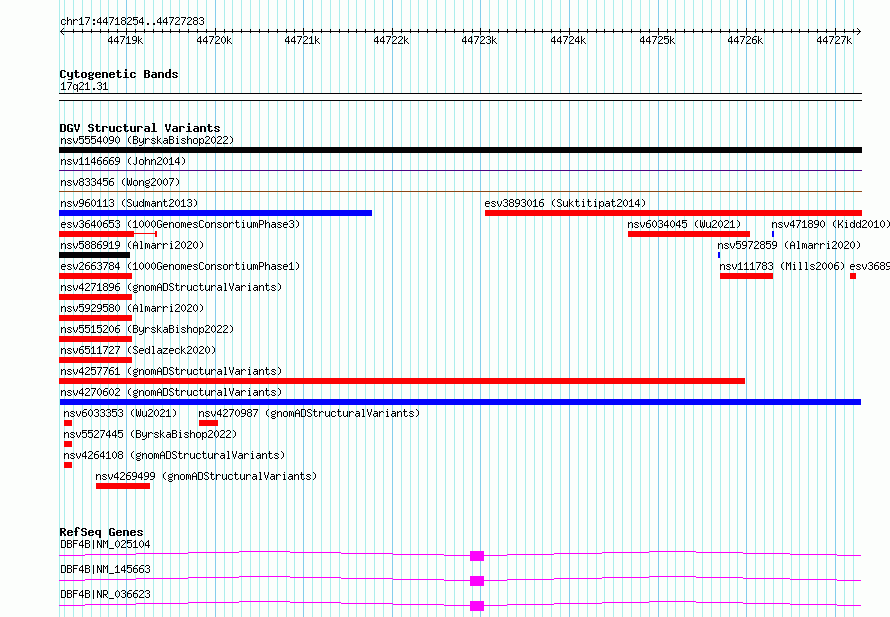Select the blue nsv960113 Sudmant2013 bar
890x617 pixels.
[216, 213]
